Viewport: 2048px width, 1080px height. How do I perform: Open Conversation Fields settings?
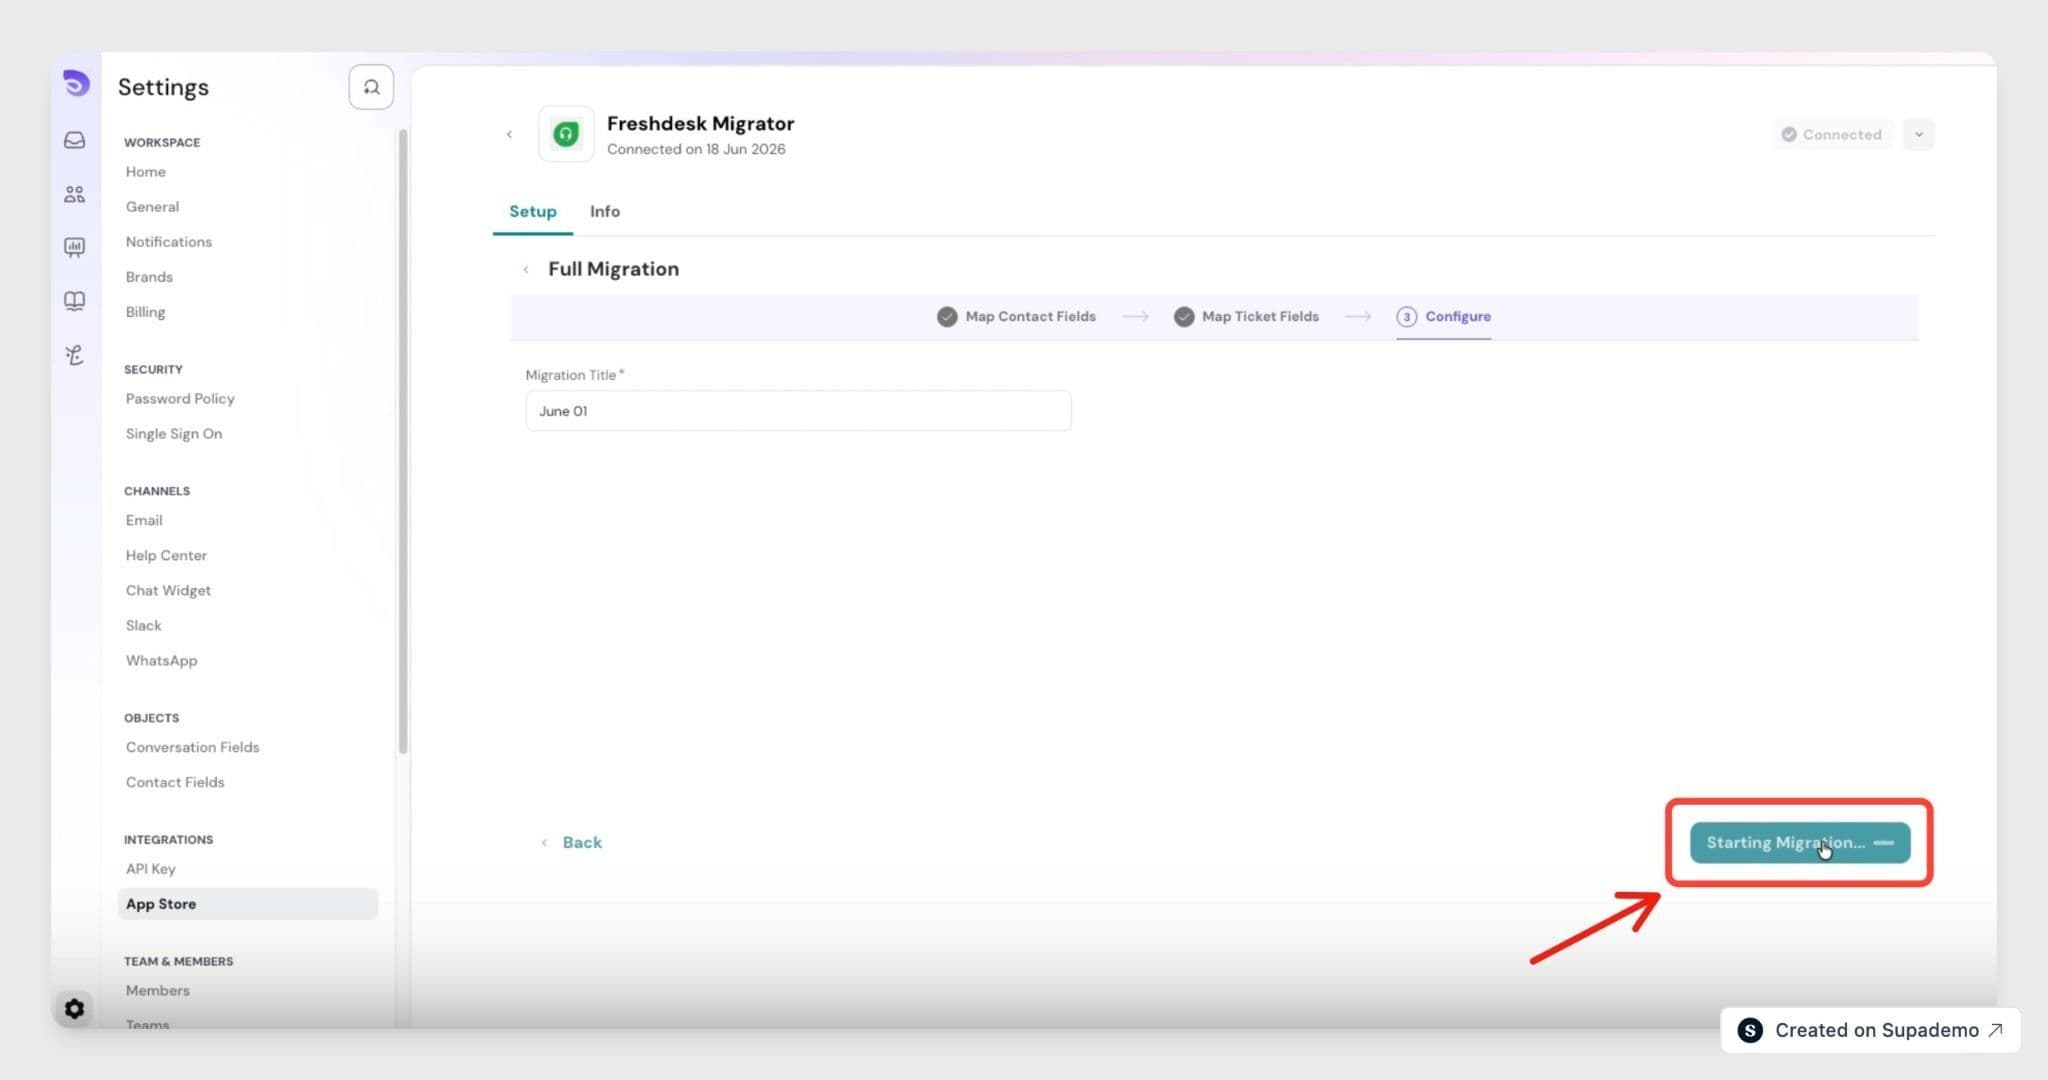(x=192, y=747)
